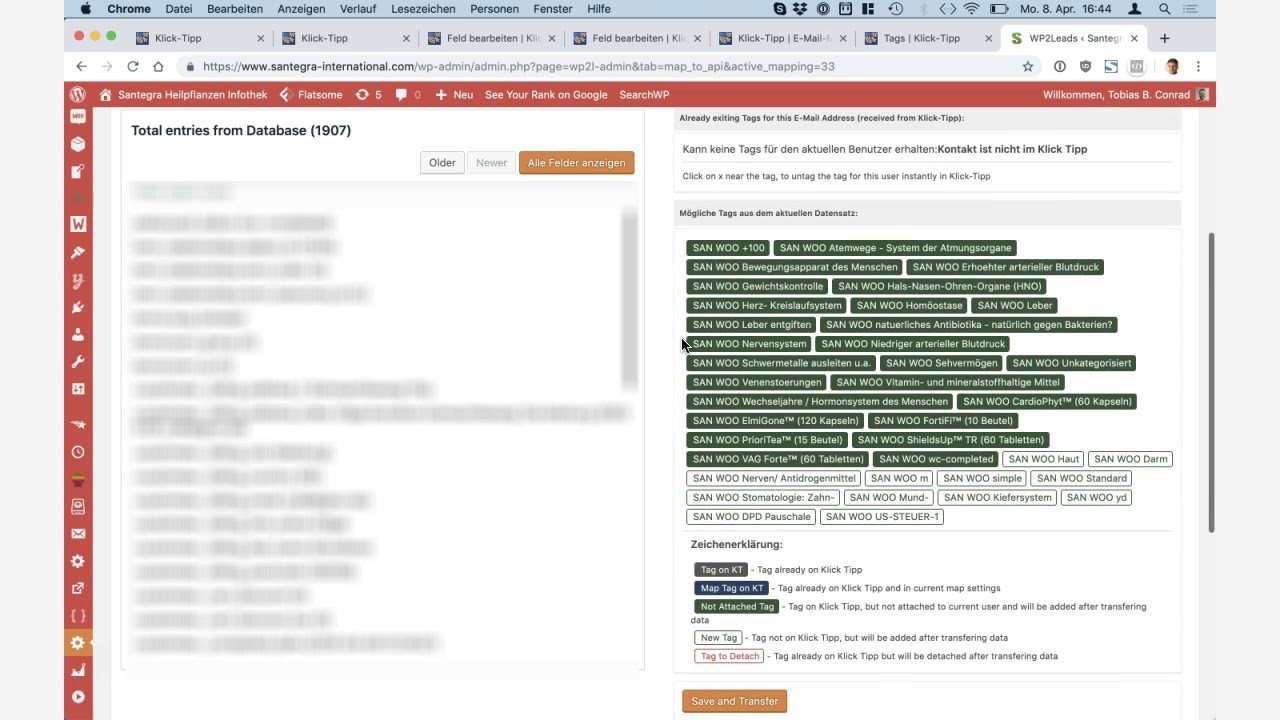1280x720 pixels.
Task: Click the comments bubble in the admin bar
Action: pos(407,94)
